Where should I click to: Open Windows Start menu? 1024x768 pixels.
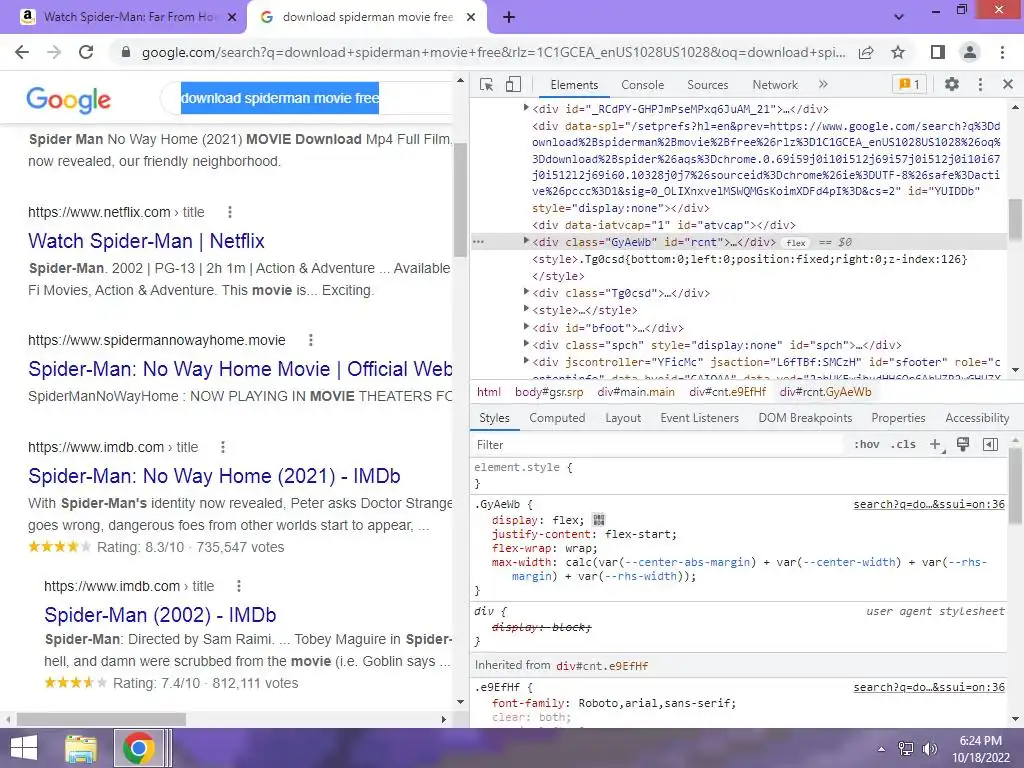tap(24, 748)
